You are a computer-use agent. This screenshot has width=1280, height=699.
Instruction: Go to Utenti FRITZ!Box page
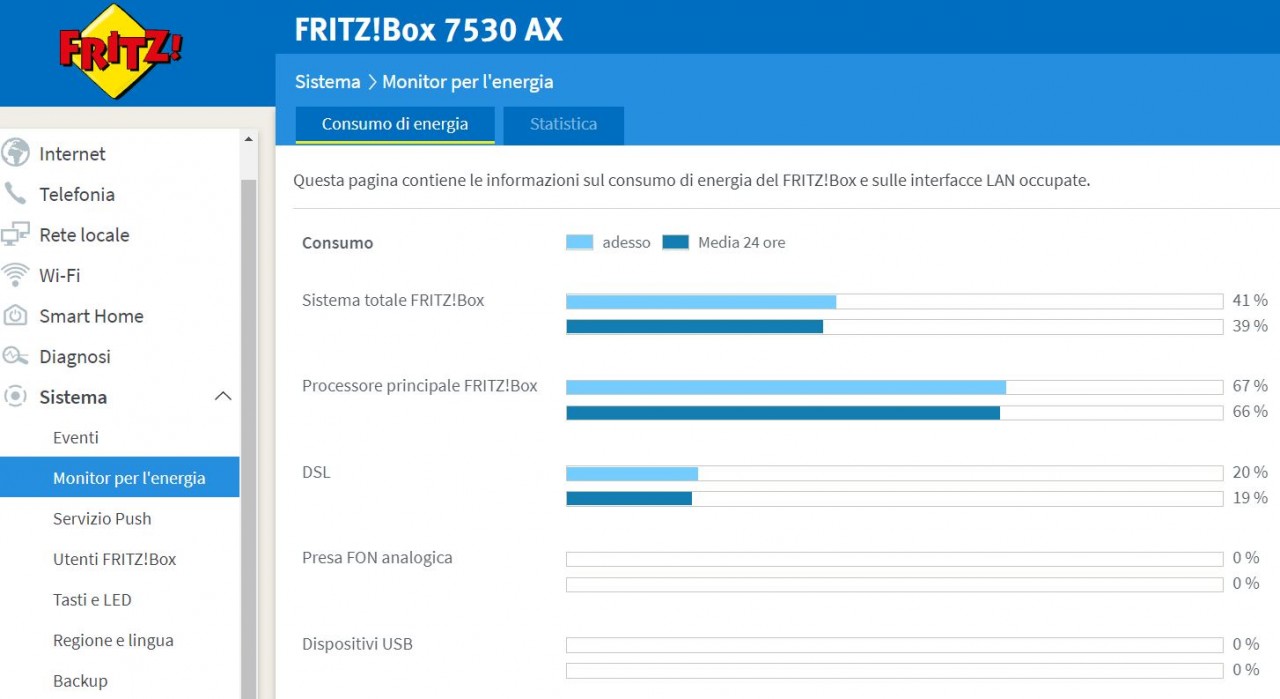pyautogui.click(x=114, y=559)
